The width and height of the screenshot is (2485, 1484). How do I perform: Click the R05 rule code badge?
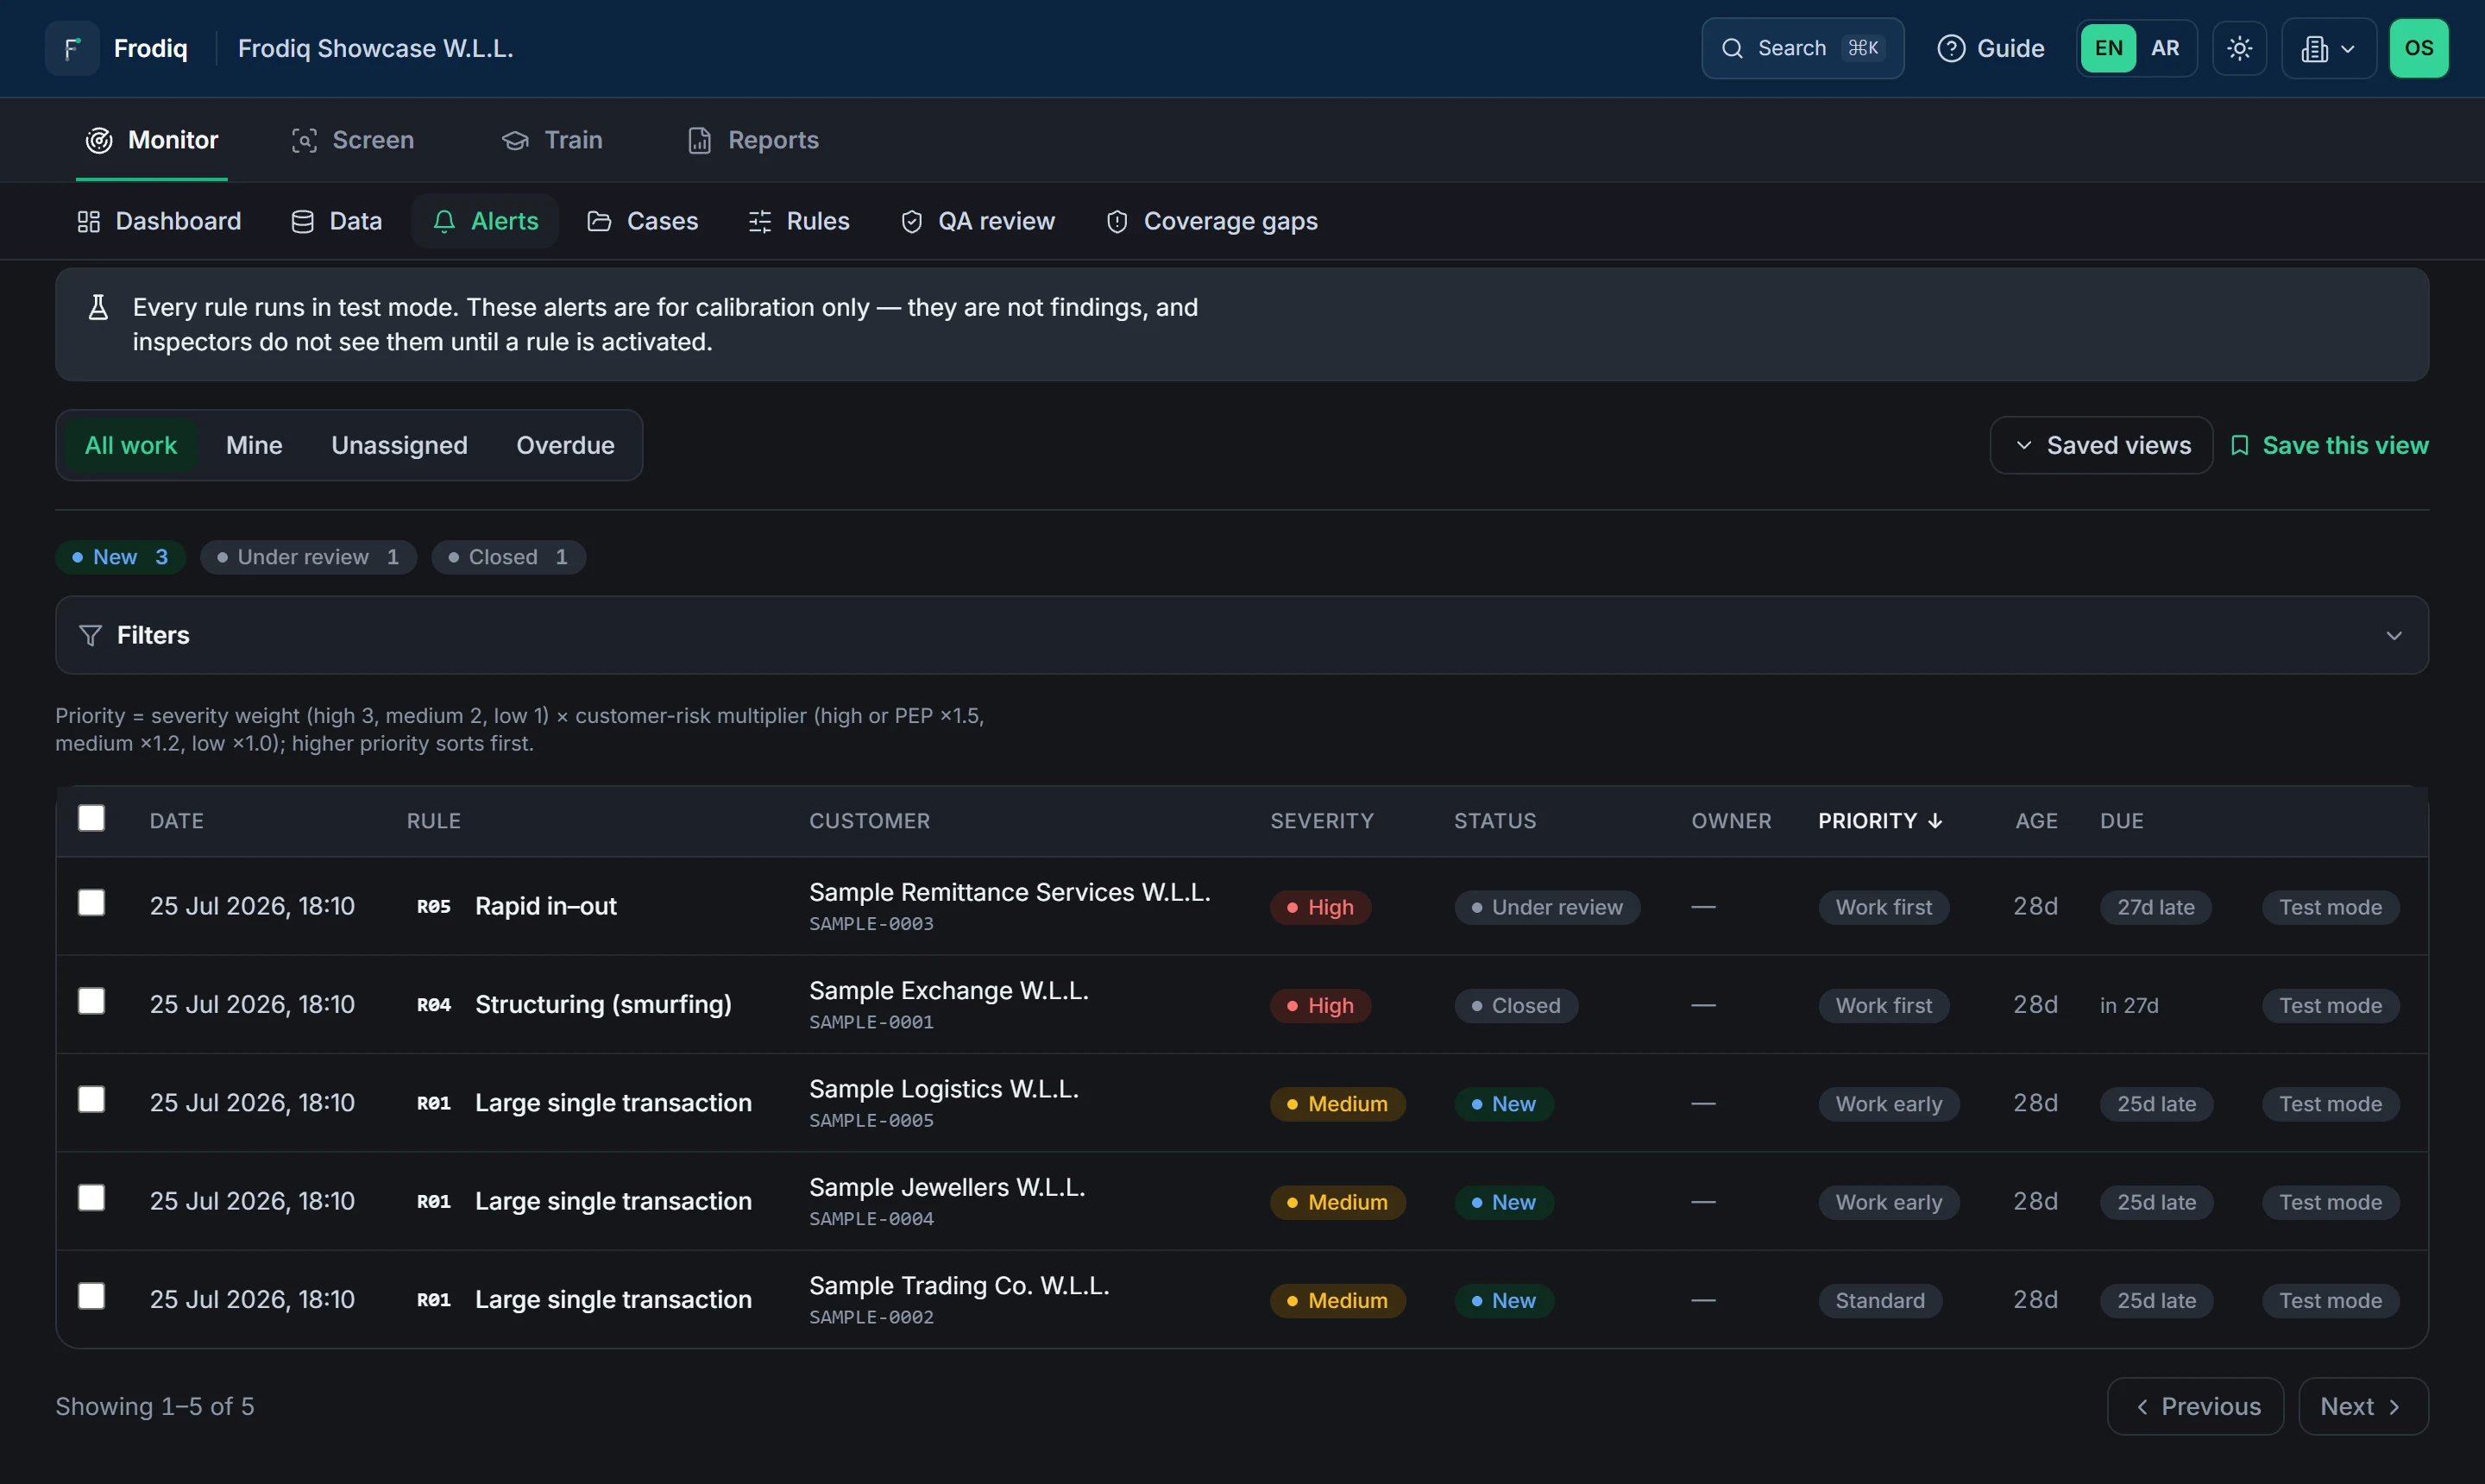tap(433, 906)
